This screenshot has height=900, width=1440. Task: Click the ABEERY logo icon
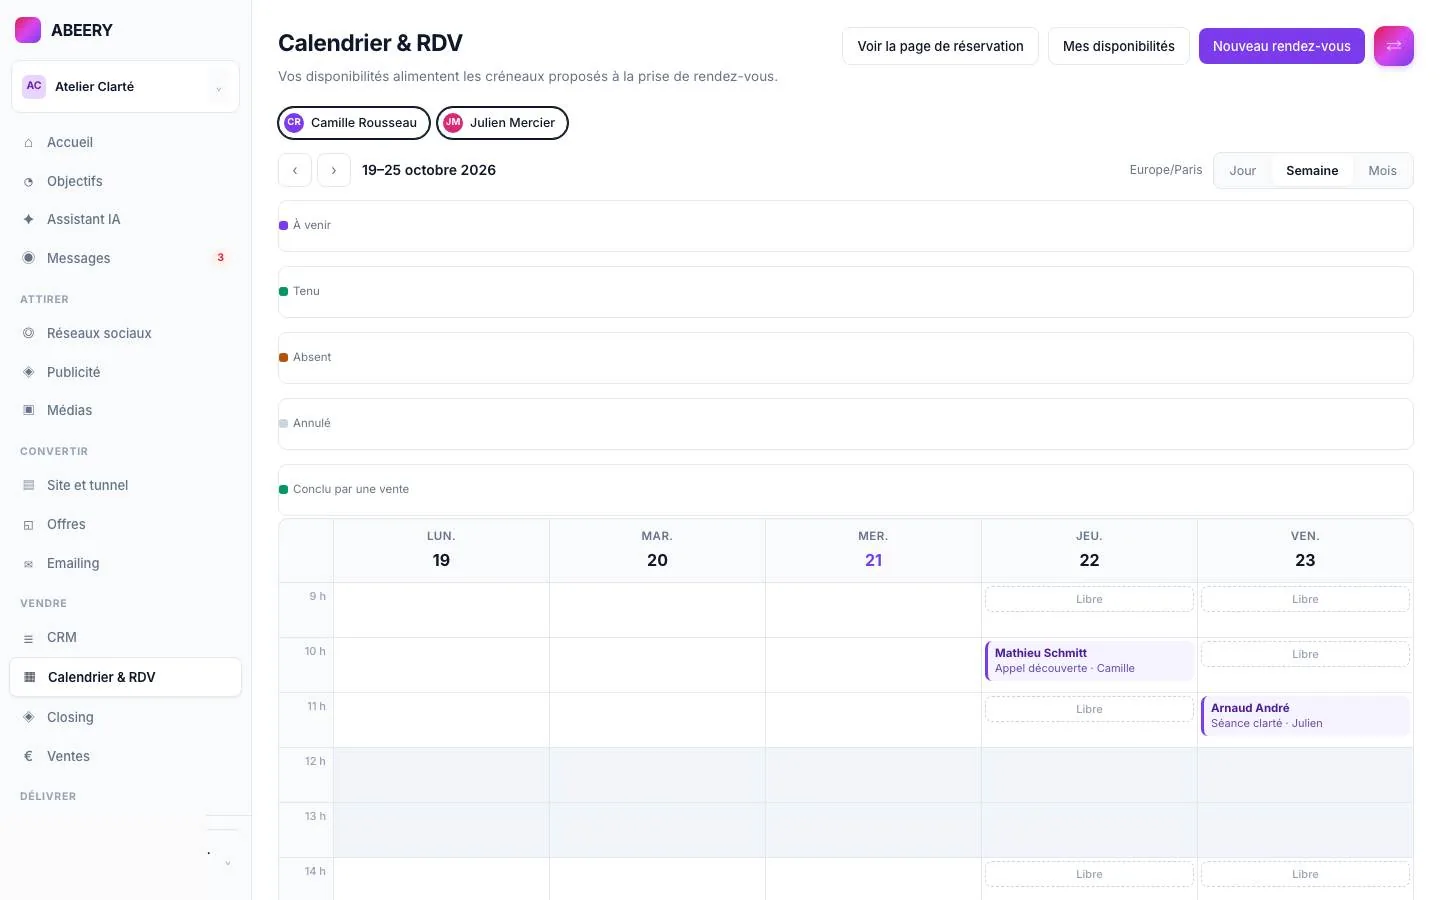point(28,30)
